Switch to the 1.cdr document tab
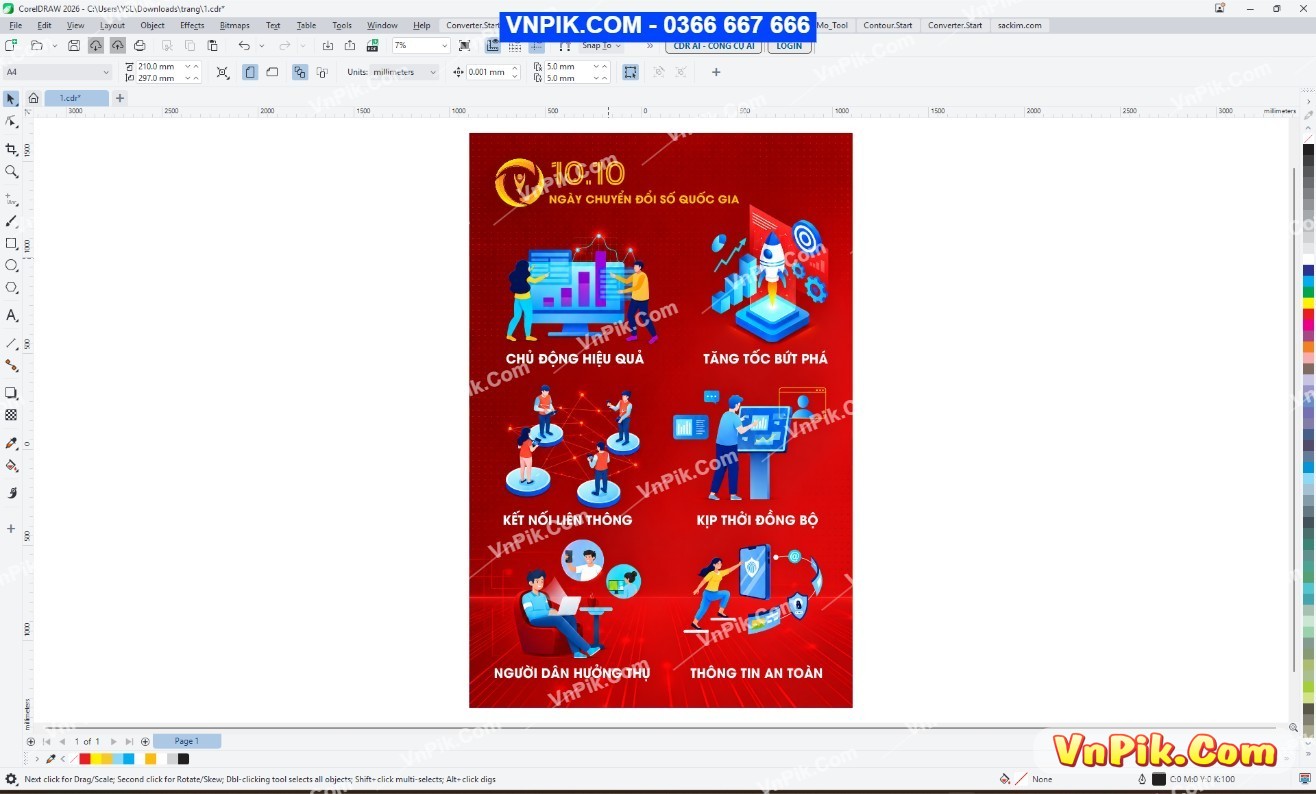Viewport: 1316px width, 794px height. (76, 98)
